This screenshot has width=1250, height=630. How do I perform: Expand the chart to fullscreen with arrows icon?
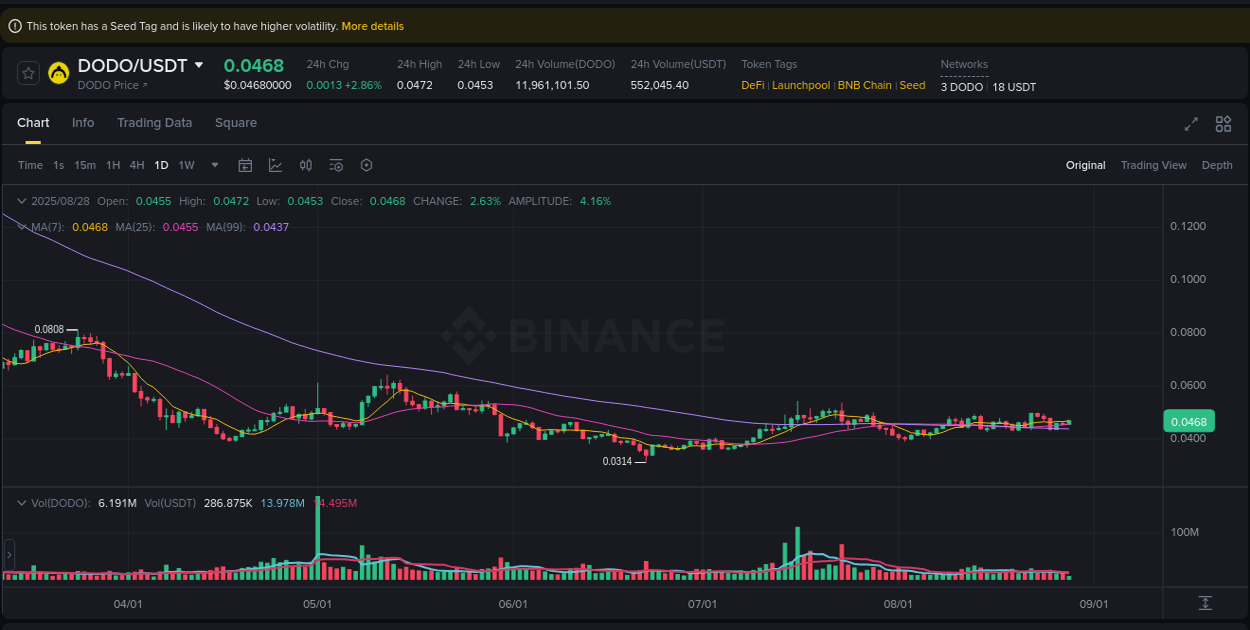pyautogui.click(x=1191, y=124)
